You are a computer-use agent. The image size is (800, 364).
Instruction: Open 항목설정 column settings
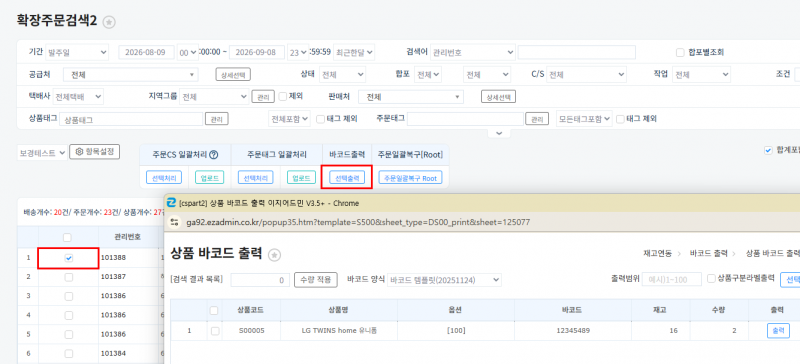(95, 152)
